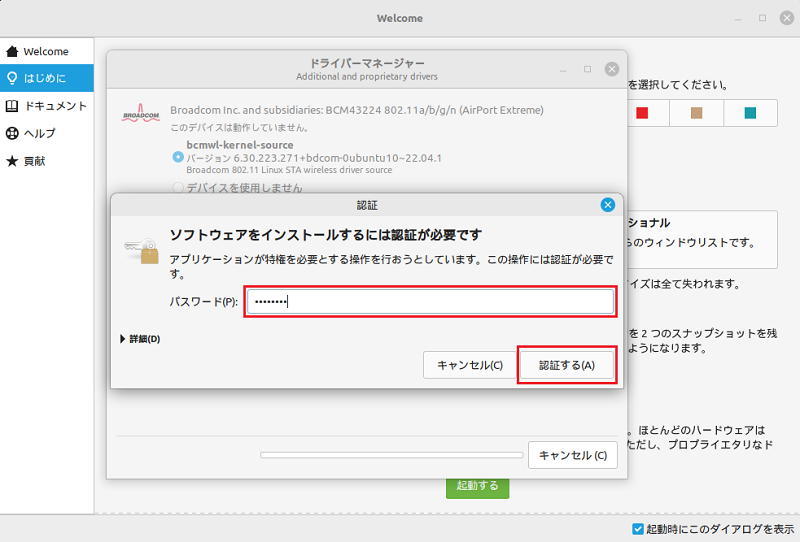800x542 pixels.
Task: Click the このデバイスは動作していません status text
Action: pos(239,127)
